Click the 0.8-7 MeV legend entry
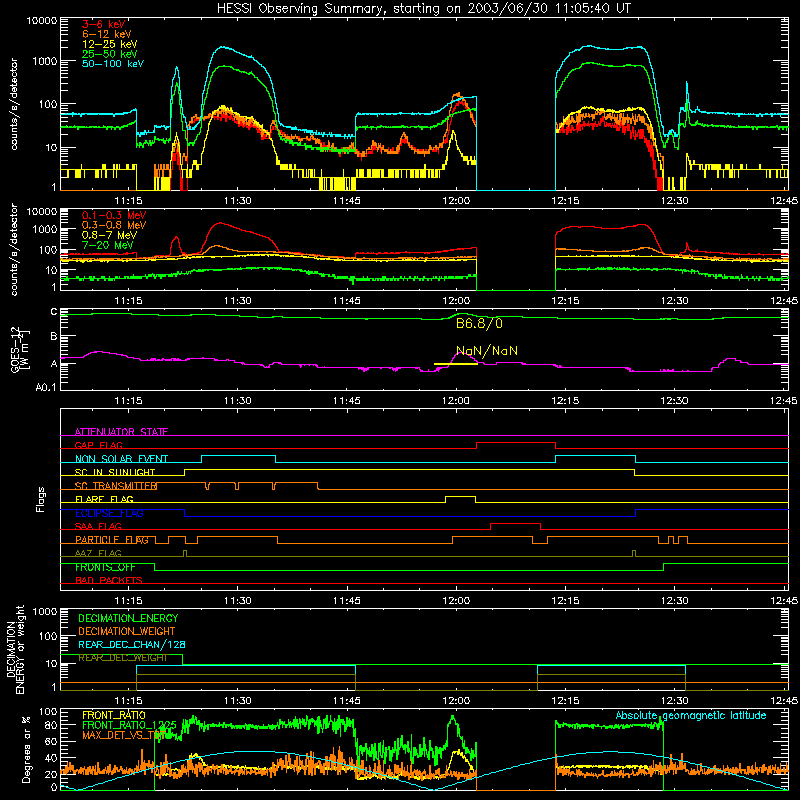 [x=110, y=235]
